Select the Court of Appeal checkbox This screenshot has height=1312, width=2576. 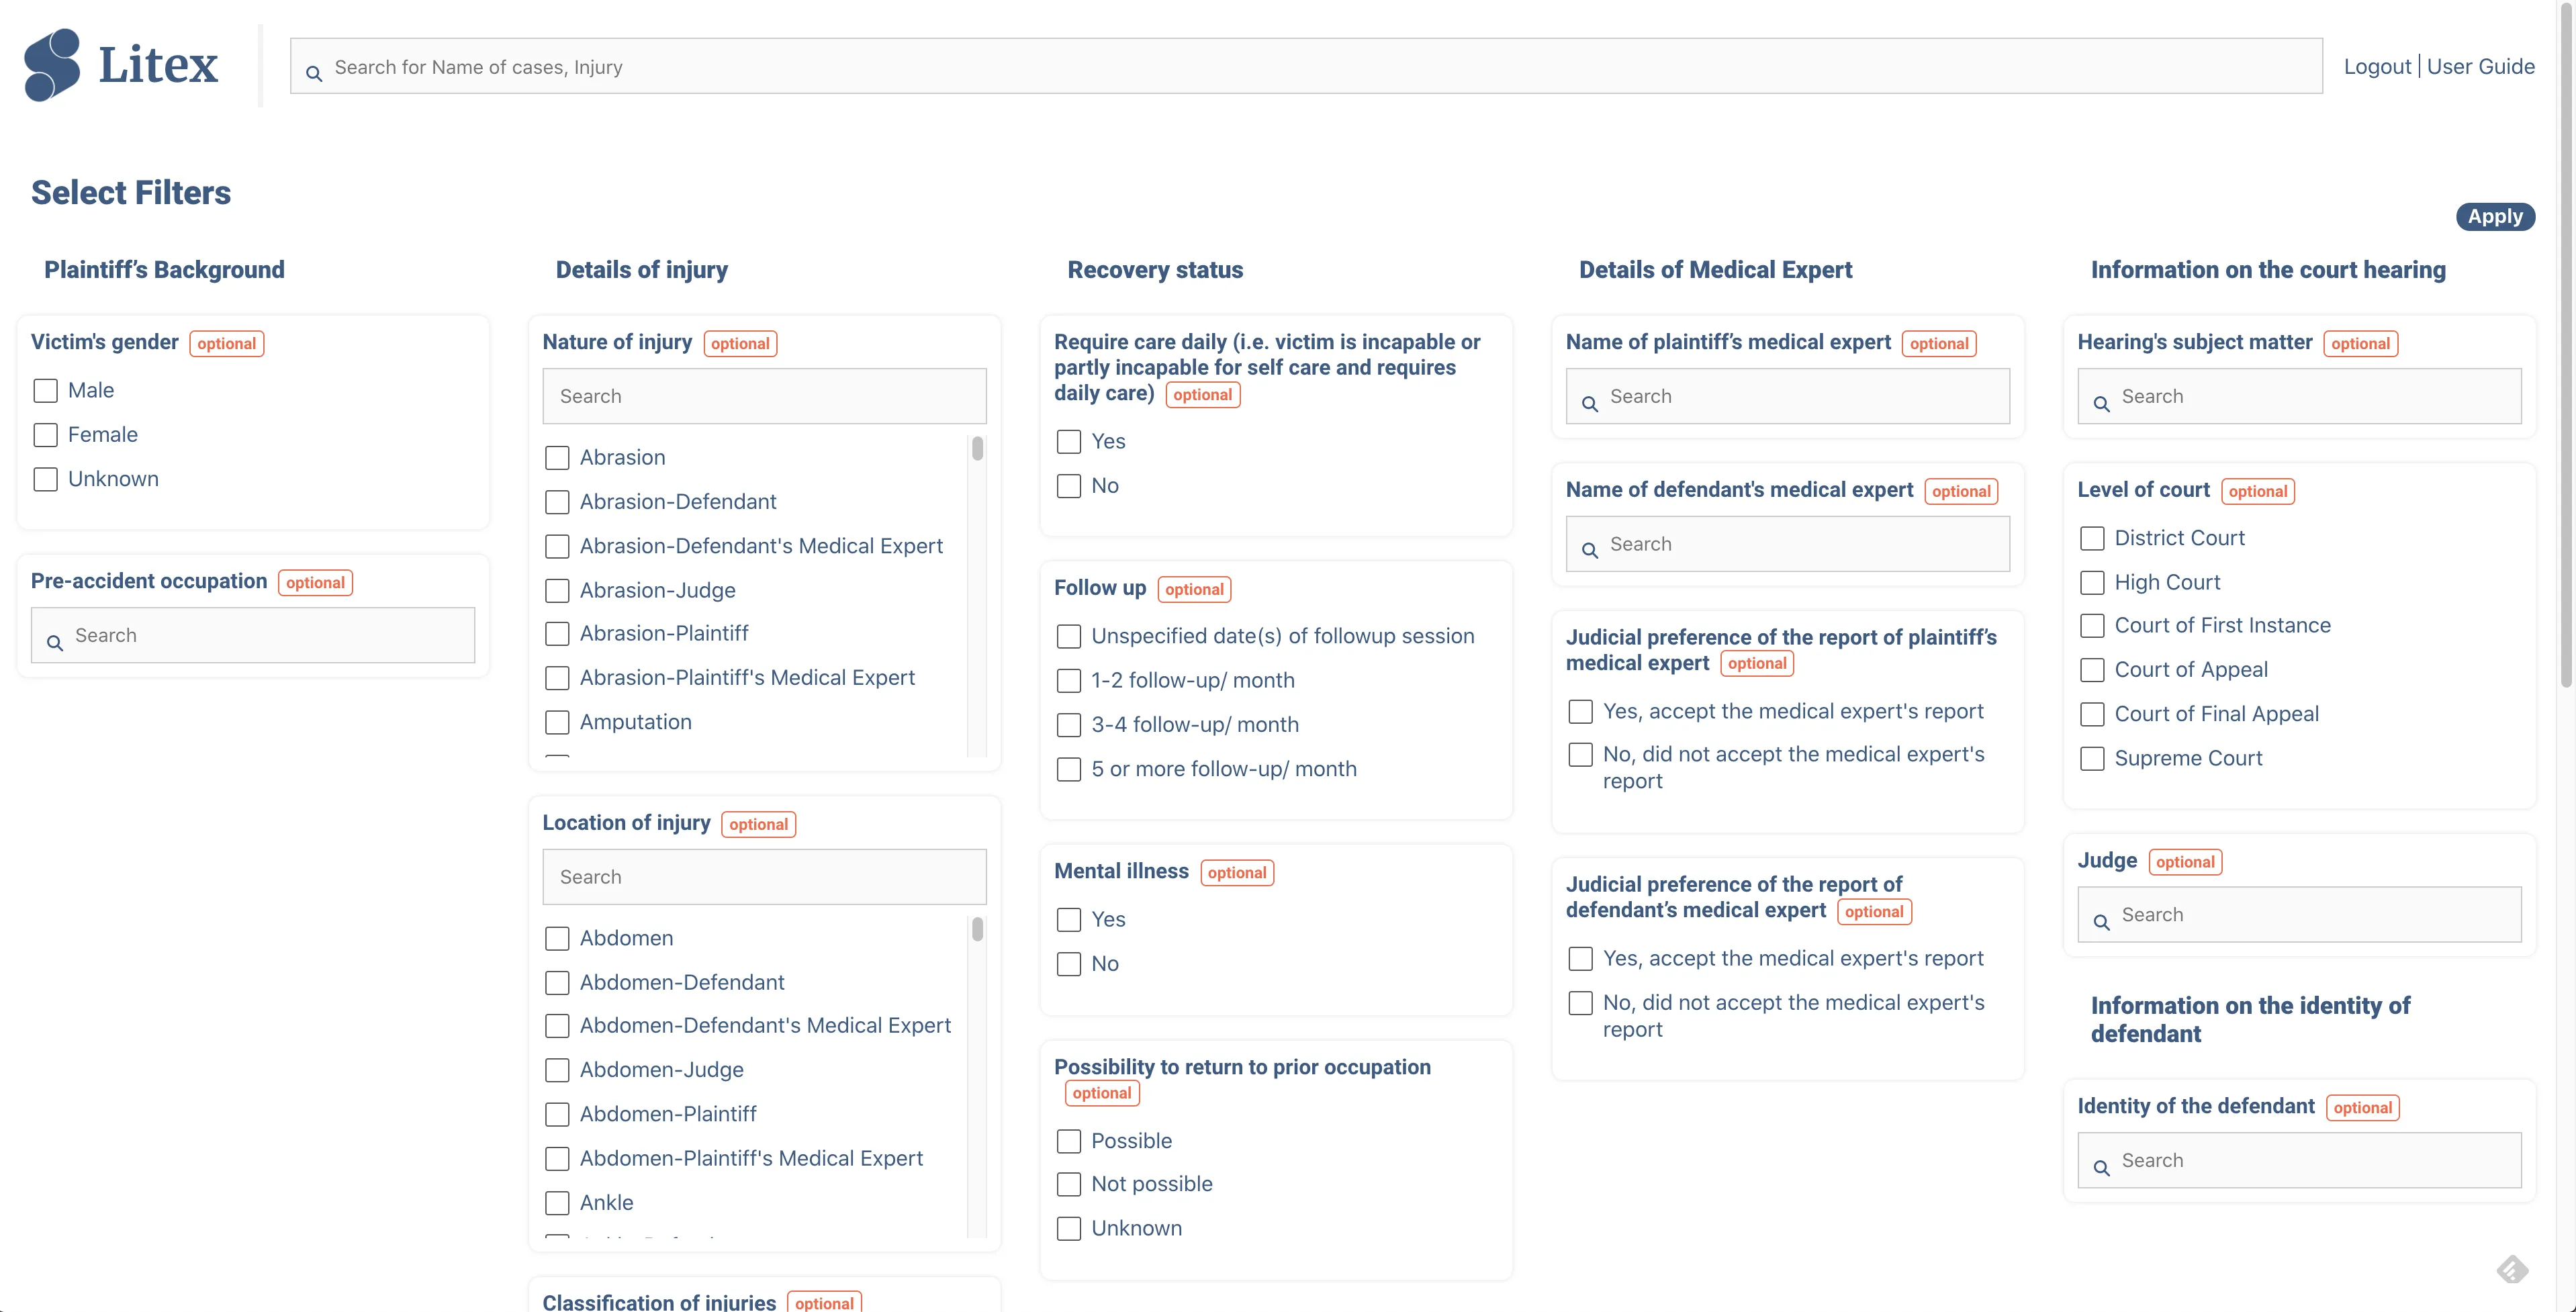(x=2092, y=669)
